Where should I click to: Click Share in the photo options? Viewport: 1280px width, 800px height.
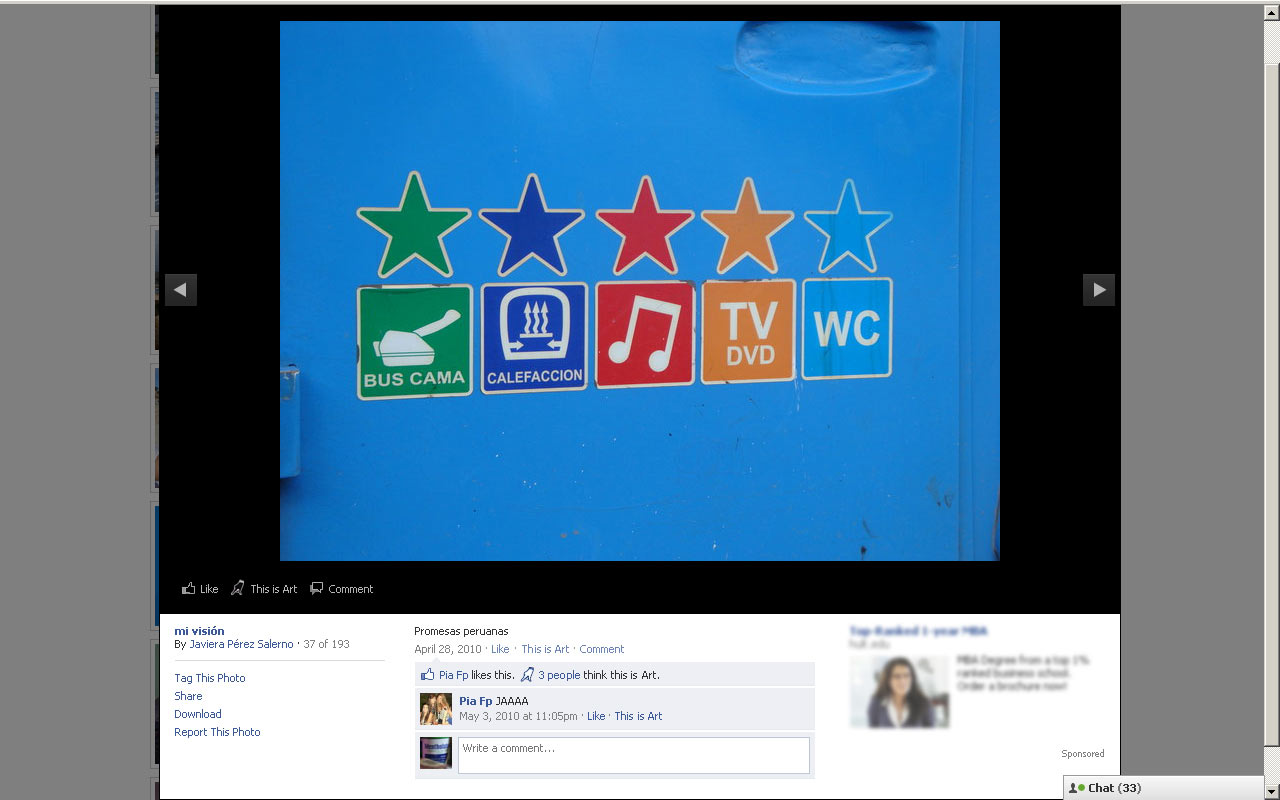[x=188, y=696]
